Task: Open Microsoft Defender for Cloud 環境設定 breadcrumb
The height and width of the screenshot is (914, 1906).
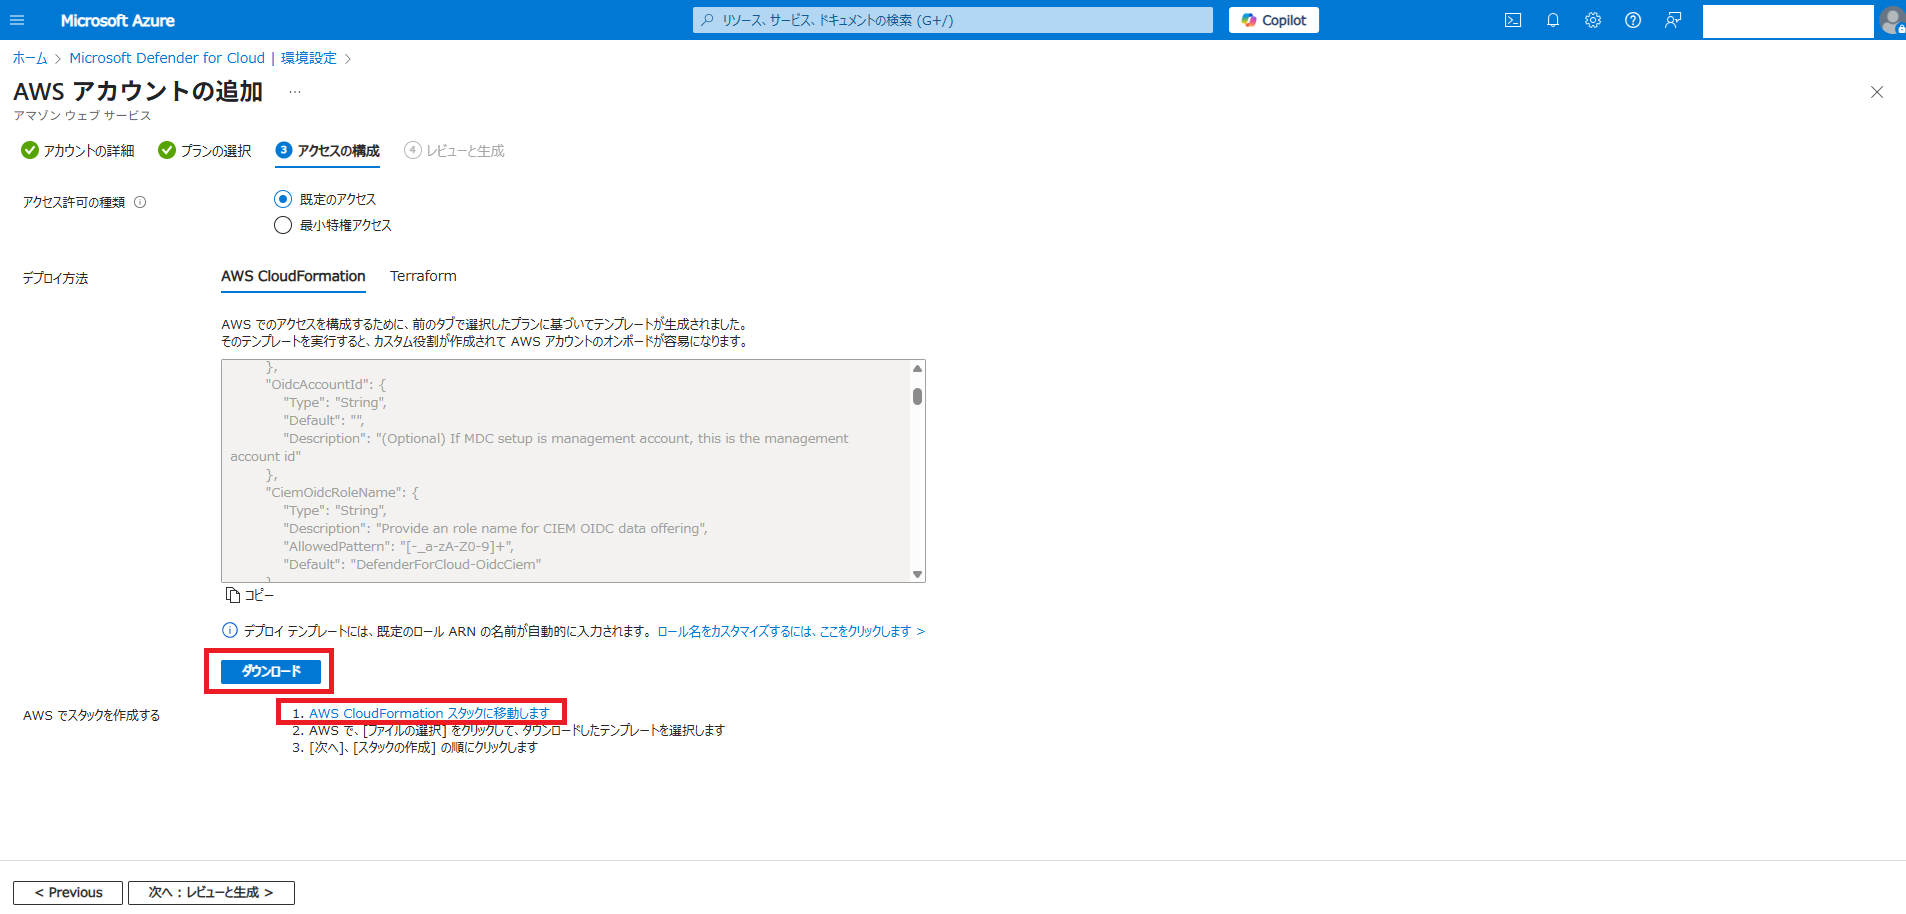Action: (x=203, y=58)
